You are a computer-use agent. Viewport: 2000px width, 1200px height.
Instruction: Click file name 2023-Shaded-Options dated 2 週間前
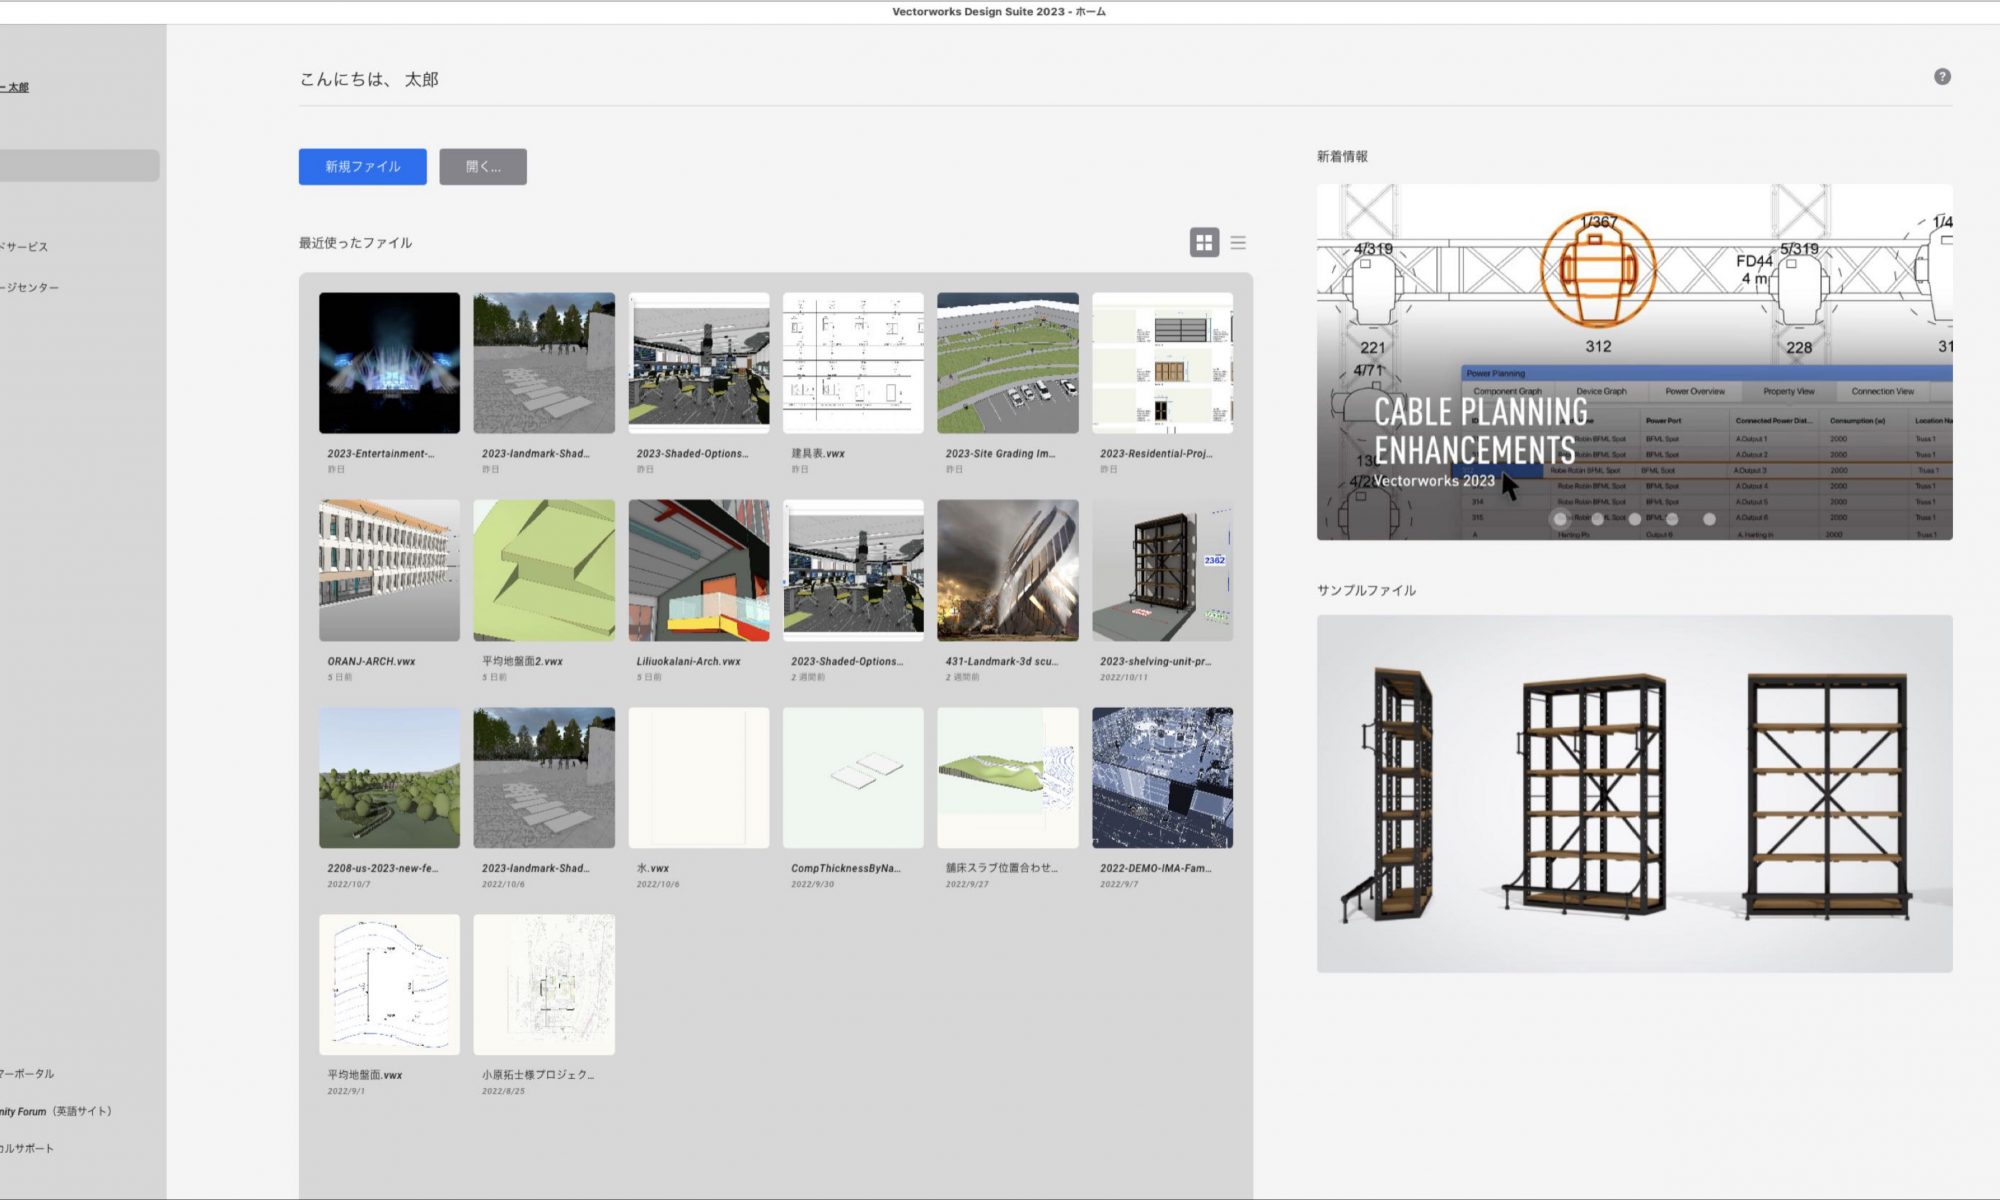click(846, 661)
